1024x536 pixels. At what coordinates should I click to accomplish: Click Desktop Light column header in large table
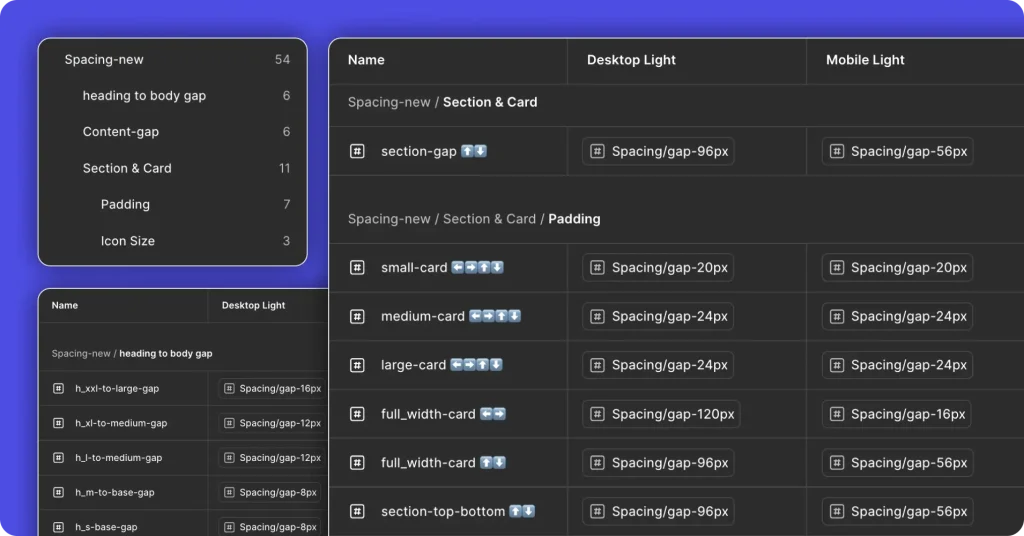[x=631, y=60]
